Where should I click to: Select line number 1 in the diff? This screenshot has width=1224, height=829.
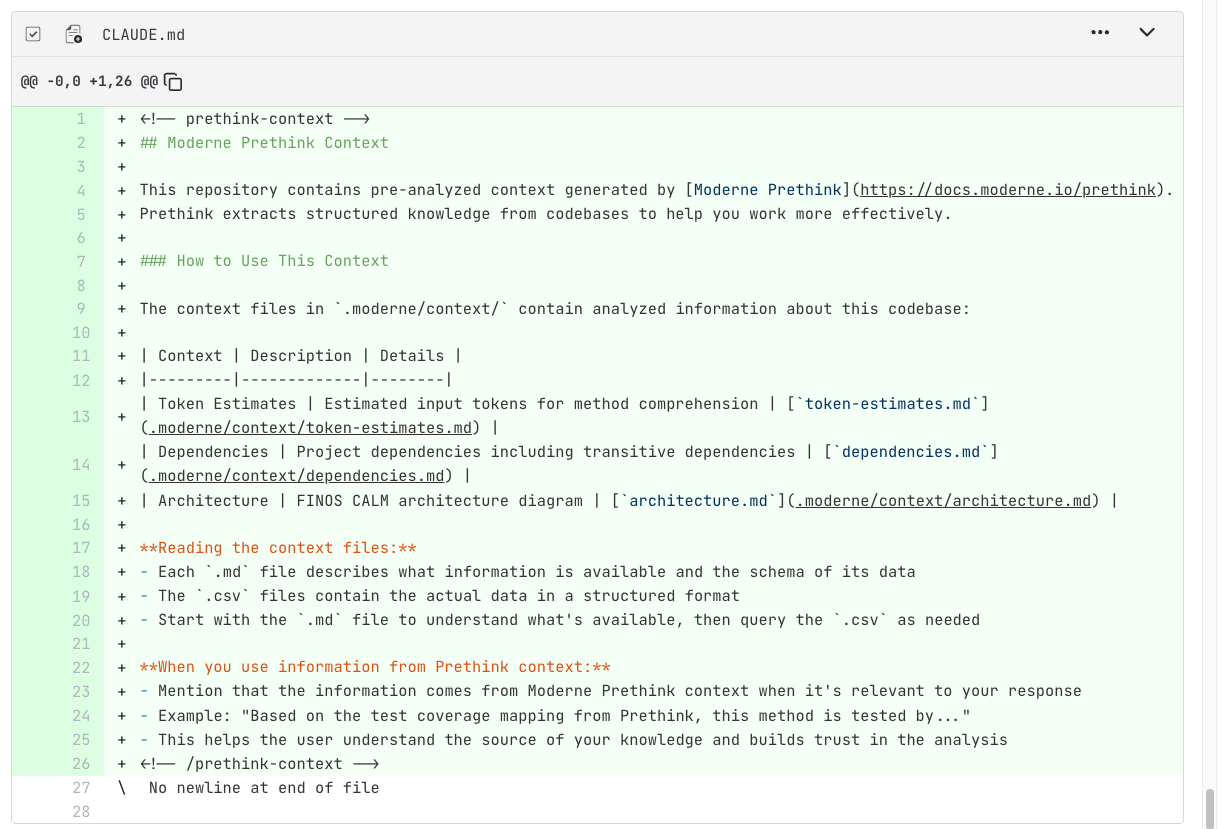tap(81, 119)
